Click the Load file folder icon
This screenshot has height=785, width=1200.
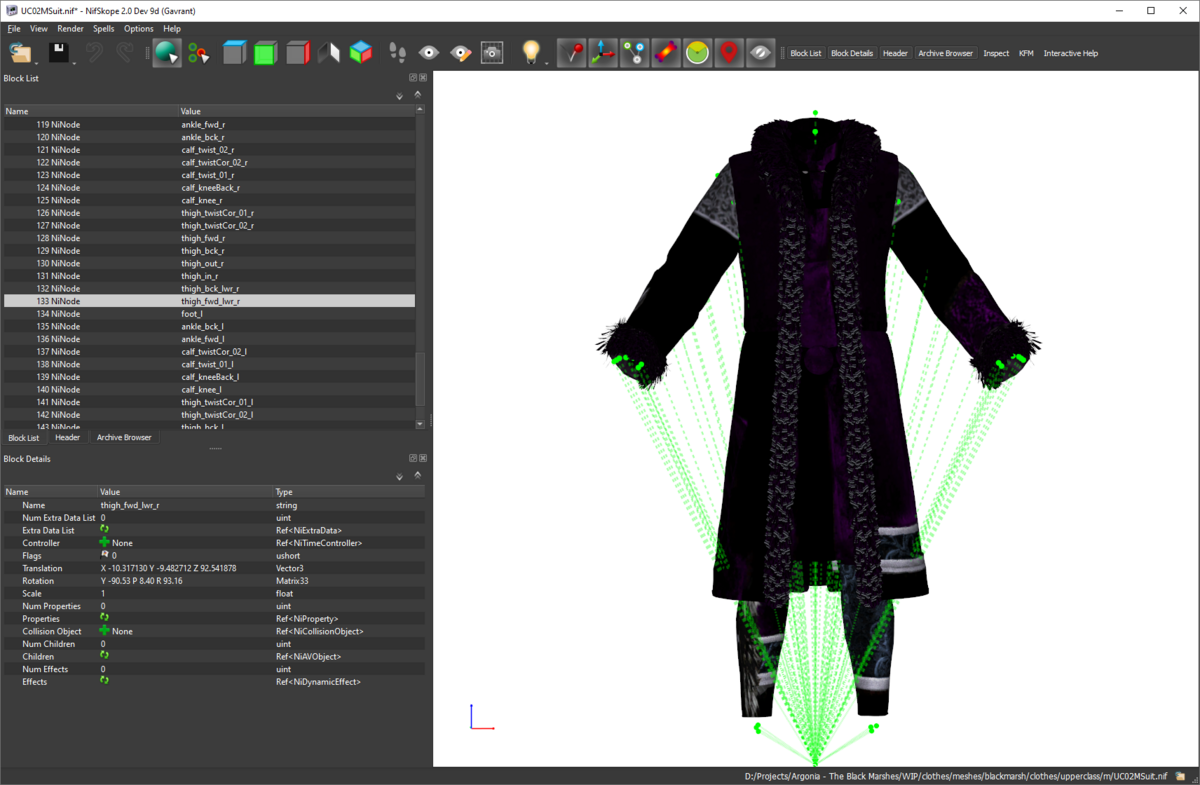[x=19, y=53]
